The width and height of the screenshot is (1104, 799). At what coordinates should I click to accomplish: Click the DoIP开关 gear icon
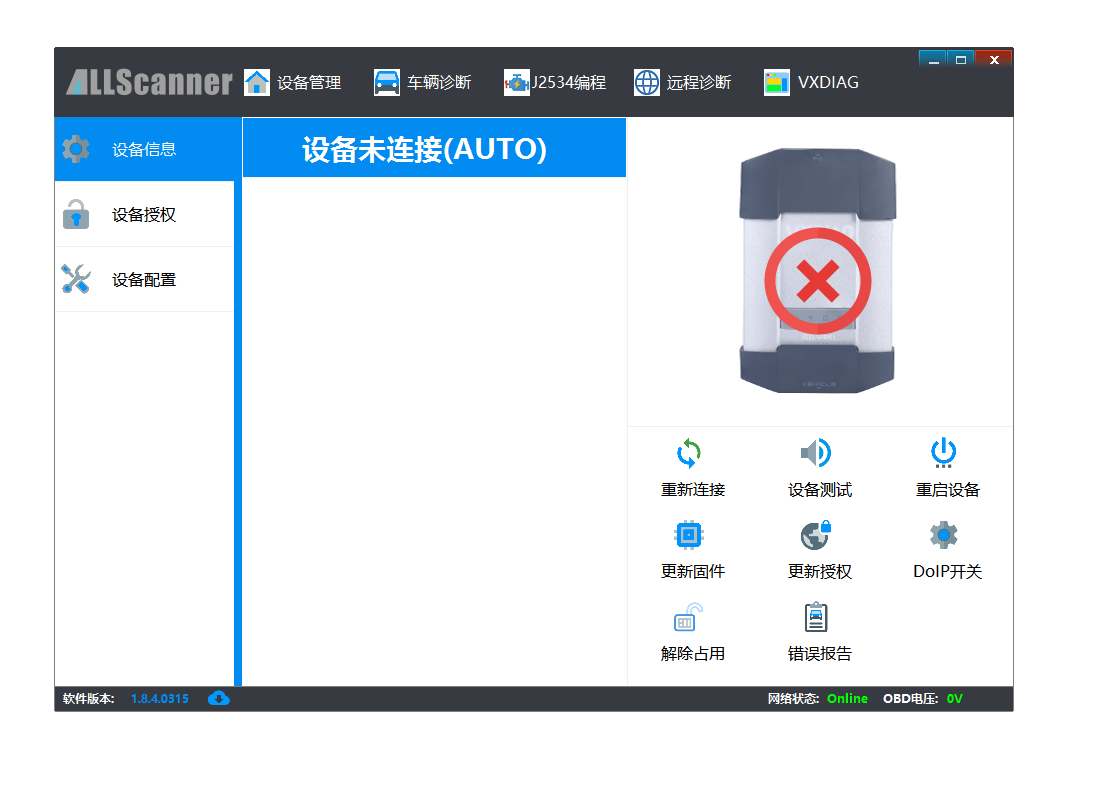click(x=943, y=535)
